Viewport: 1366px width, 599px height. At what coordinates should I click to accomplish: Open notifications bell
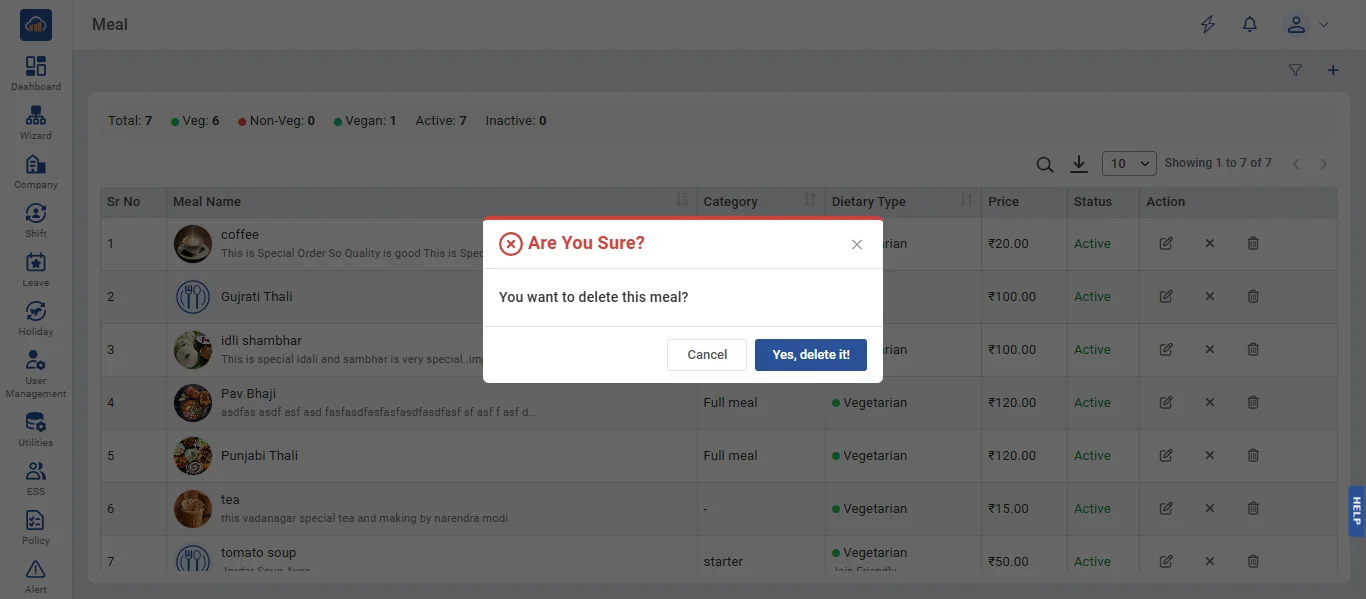click(1250, 25)
